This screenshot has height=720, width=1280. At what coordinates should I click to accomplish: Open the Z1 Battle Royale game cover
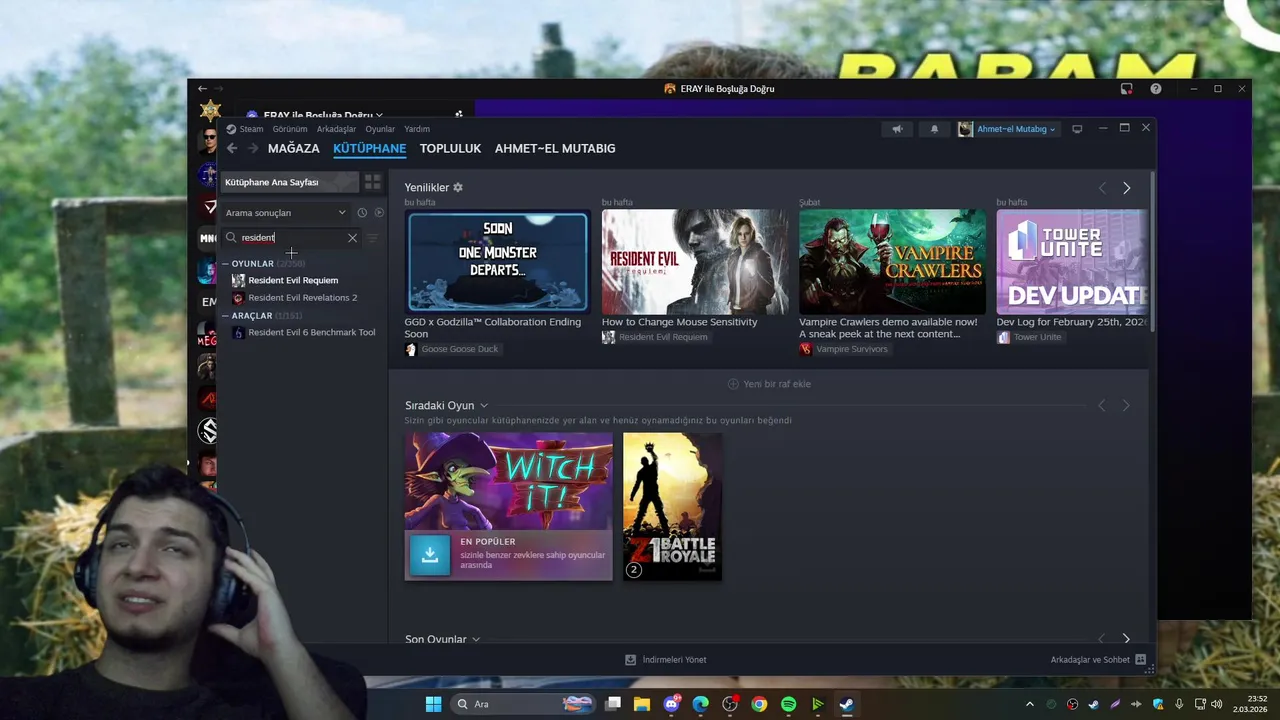pos(672,506)
